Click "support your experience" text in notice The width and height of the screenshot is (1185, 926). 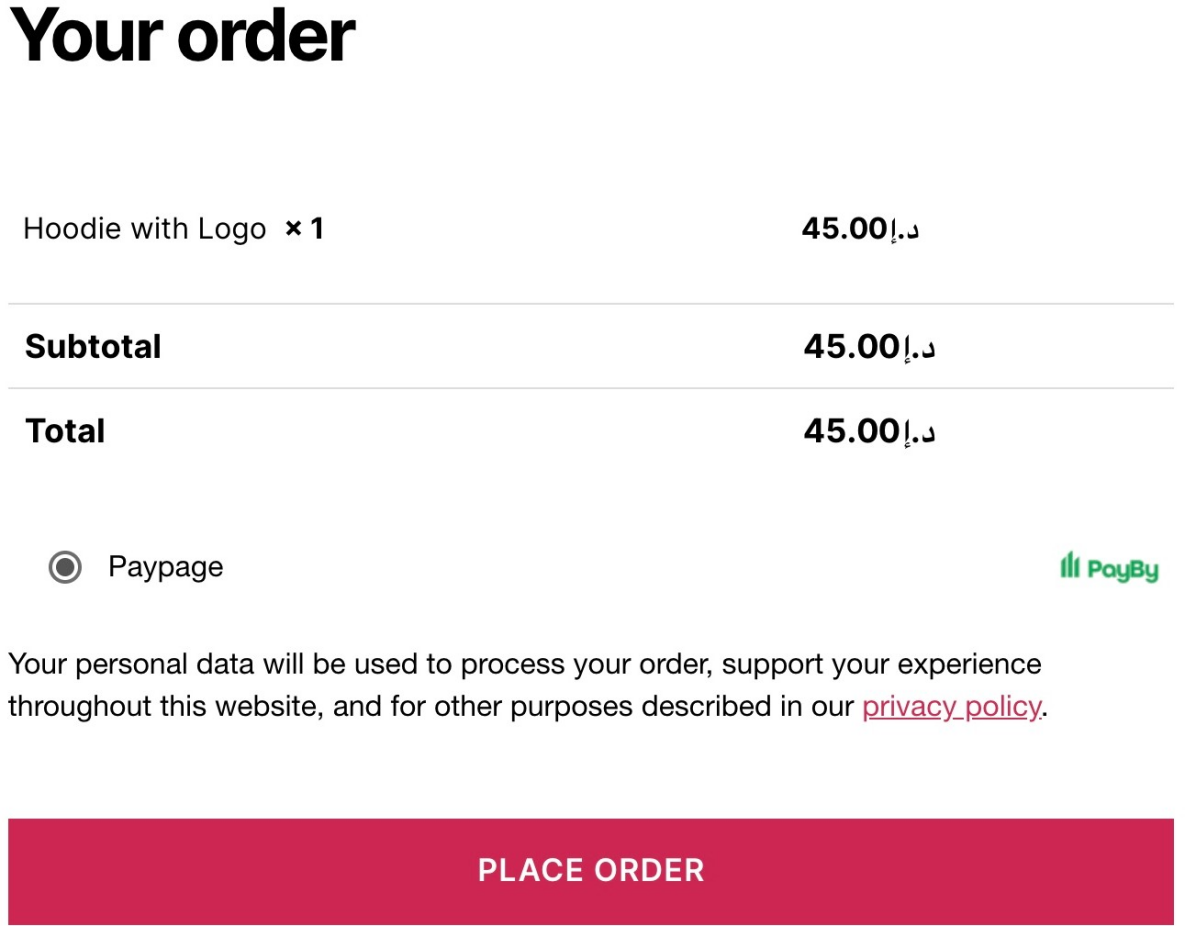pyautogui.click(x=881, y=665)
